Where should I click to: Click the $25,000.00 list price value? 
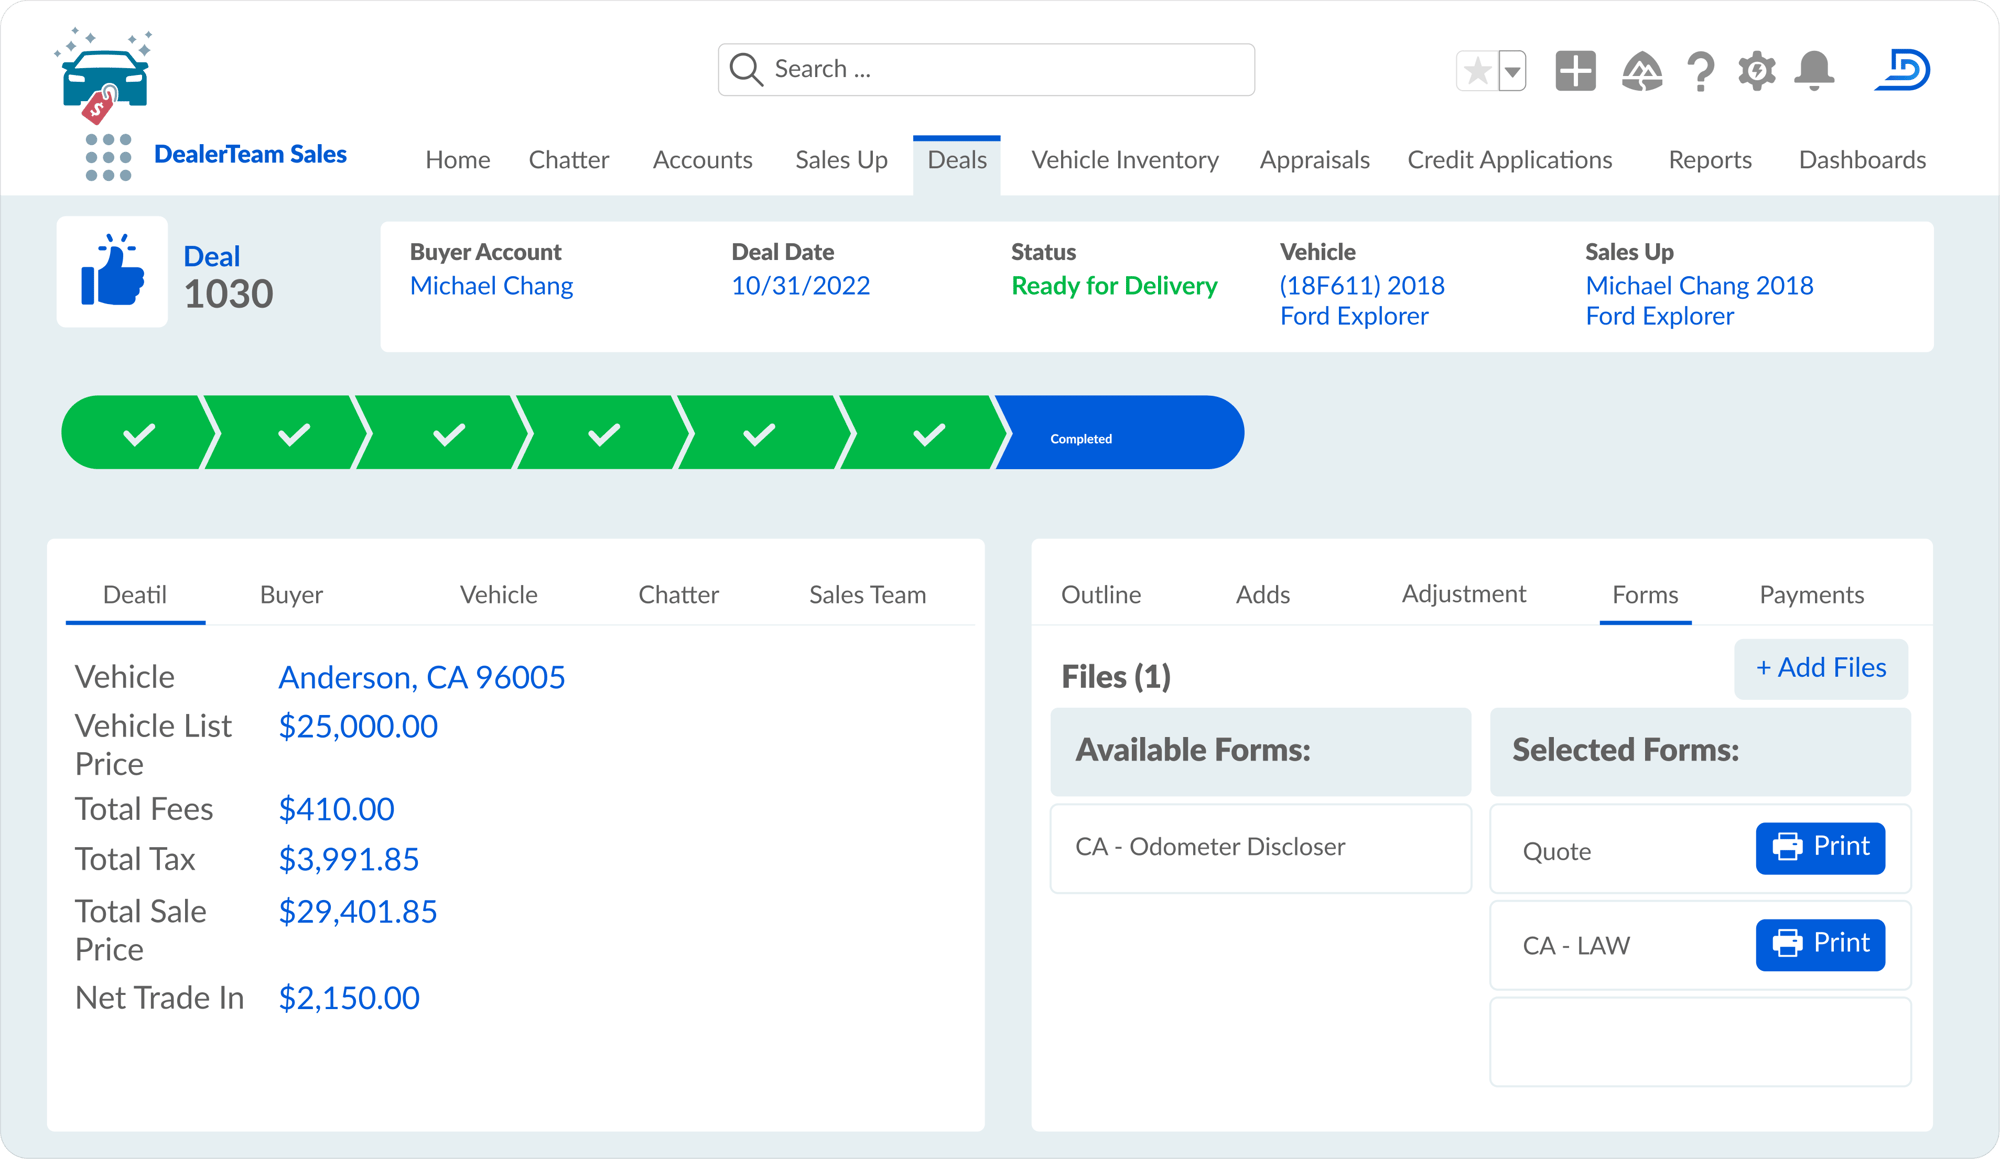pyautogui.click(x=358, y=726)
